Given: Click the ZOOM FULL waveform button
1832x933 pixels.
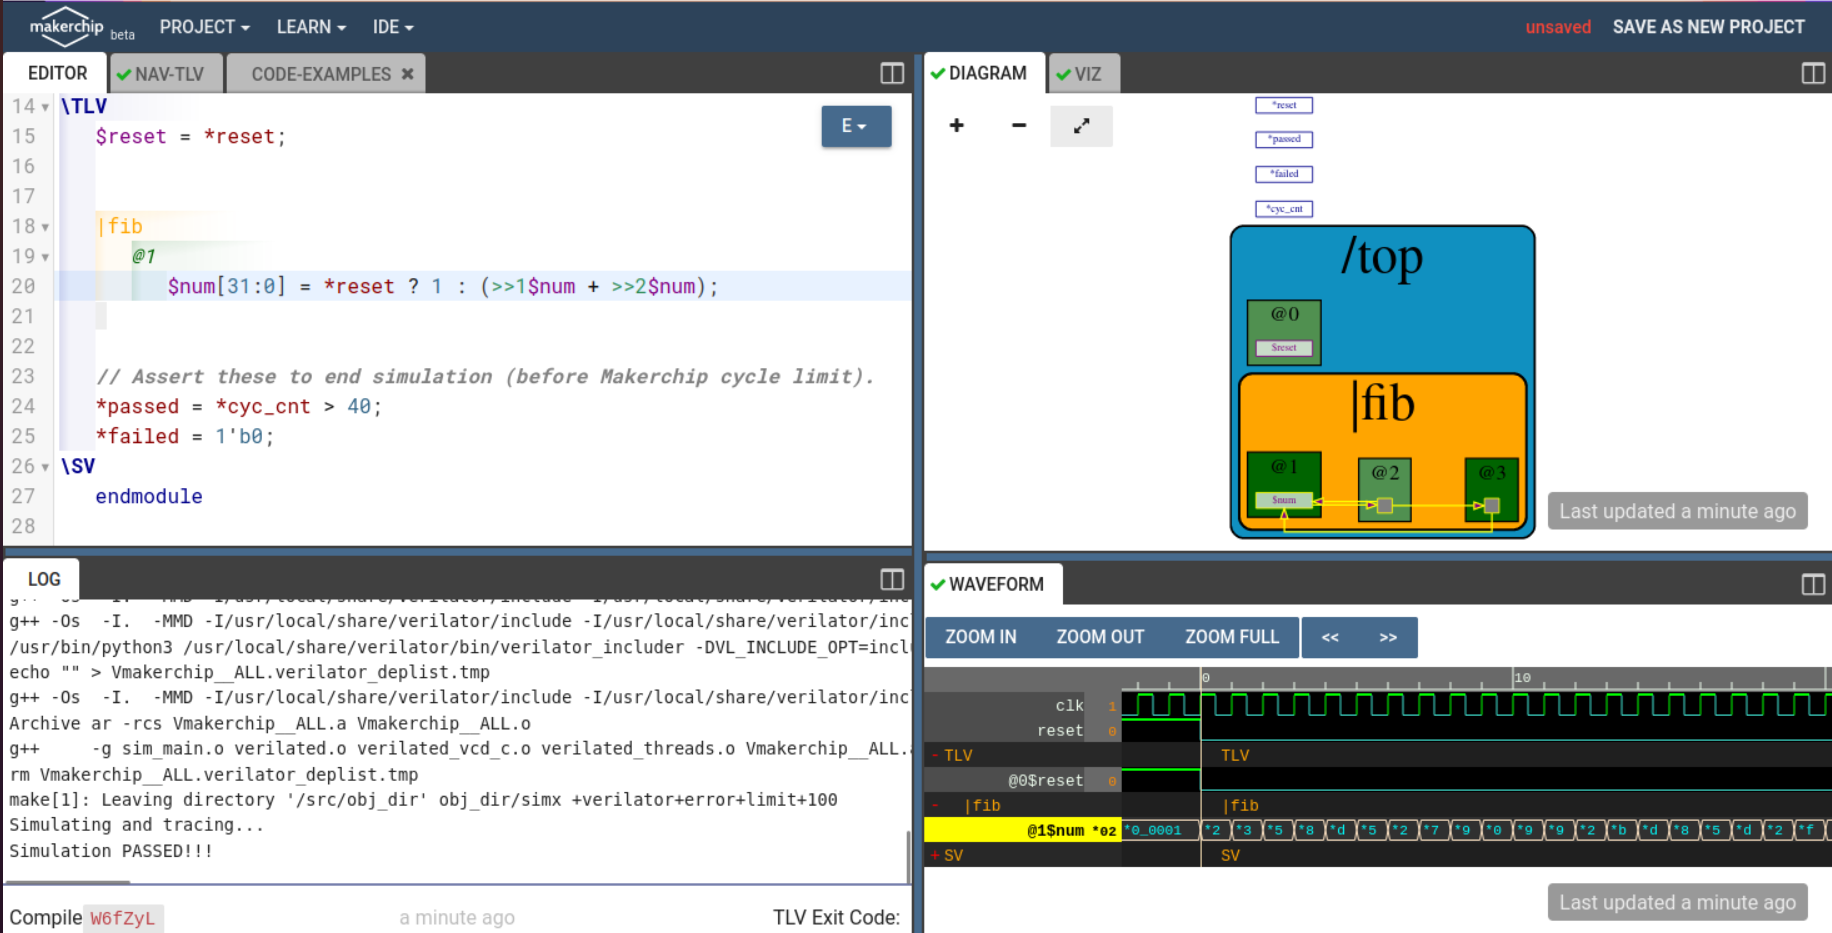Looking at the screenshot, I should coord(1231,637).
